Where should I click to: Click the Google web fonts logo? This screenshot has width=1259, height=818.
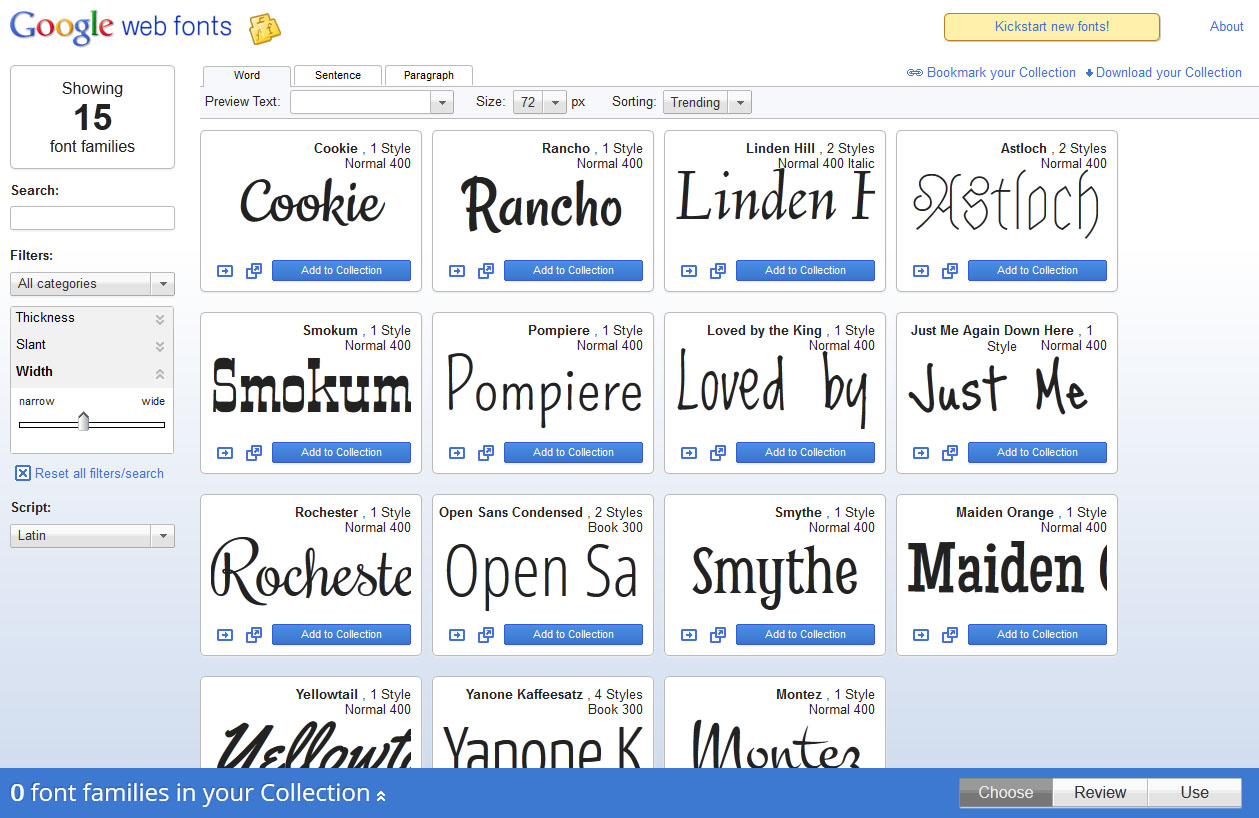pos(121,28)
